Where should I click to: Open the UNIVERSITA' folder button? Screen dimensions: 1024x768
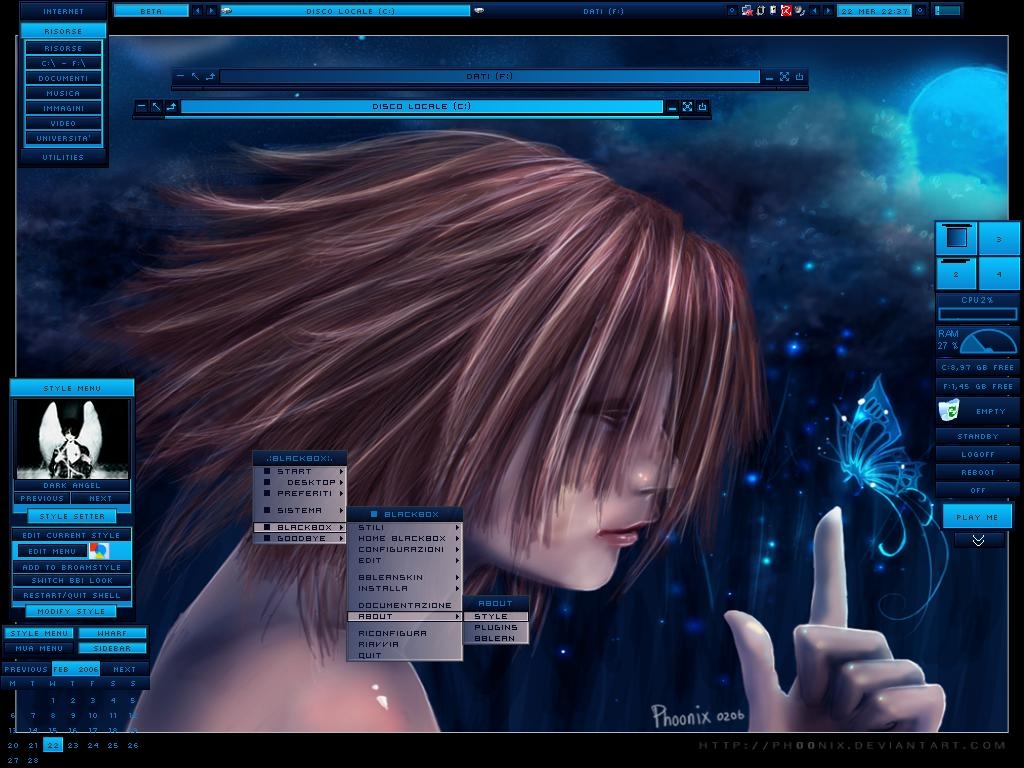pyautogui.click(x=63, y=138)
